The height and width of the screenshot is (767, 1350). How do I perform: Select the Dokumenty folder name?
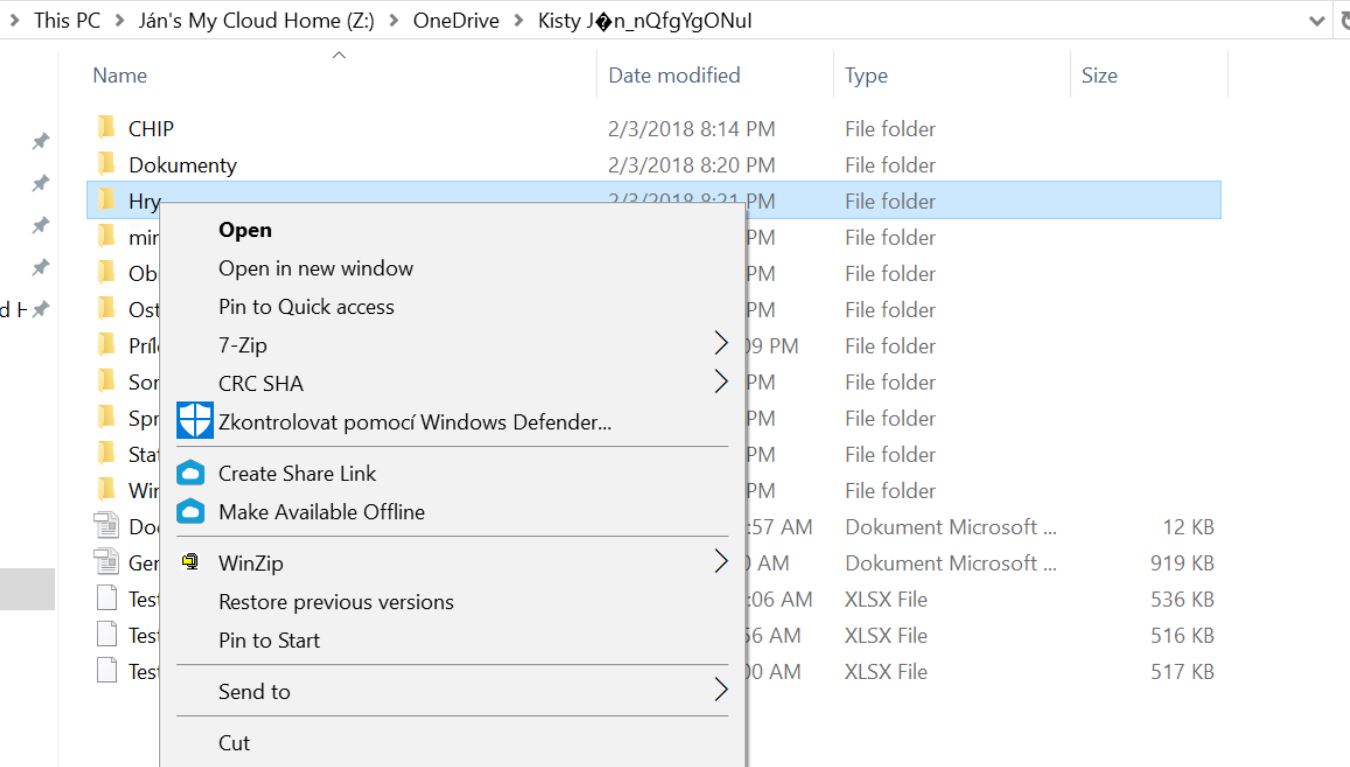coord(183,165)
